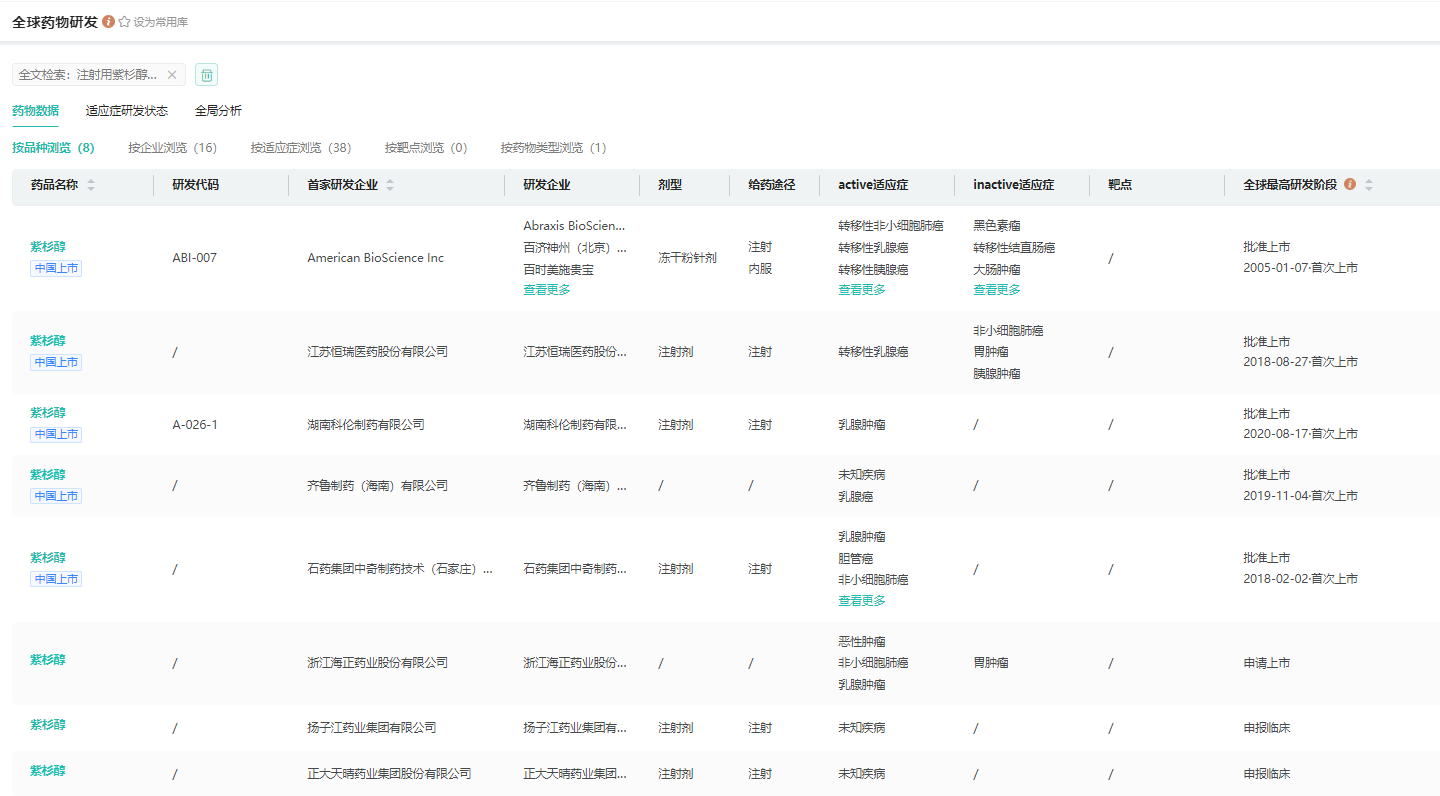Select 按药物类型浏览 (1) view

(553, 148)
